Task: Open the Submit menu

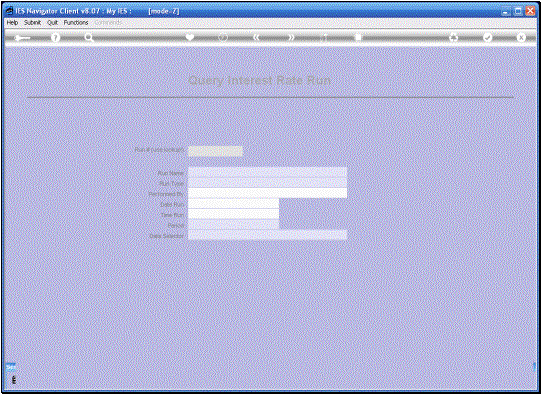Action: coord(32,22)
